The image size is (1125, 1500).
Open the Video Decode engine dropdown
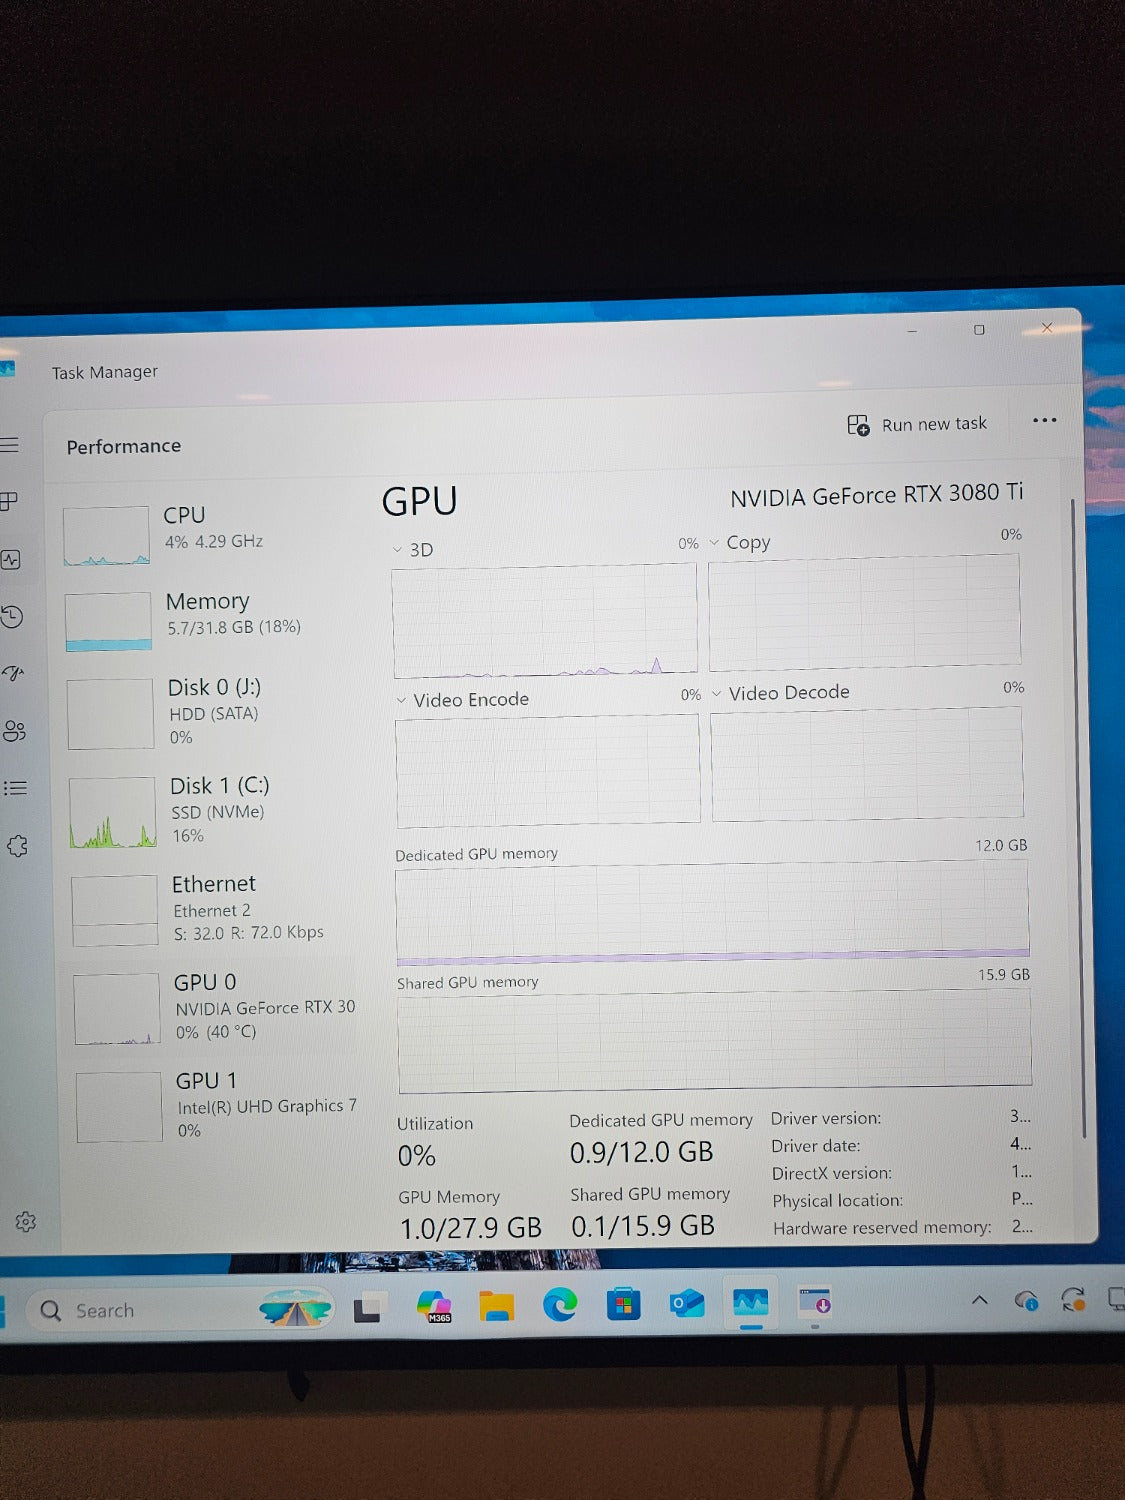tap(716, 693)
